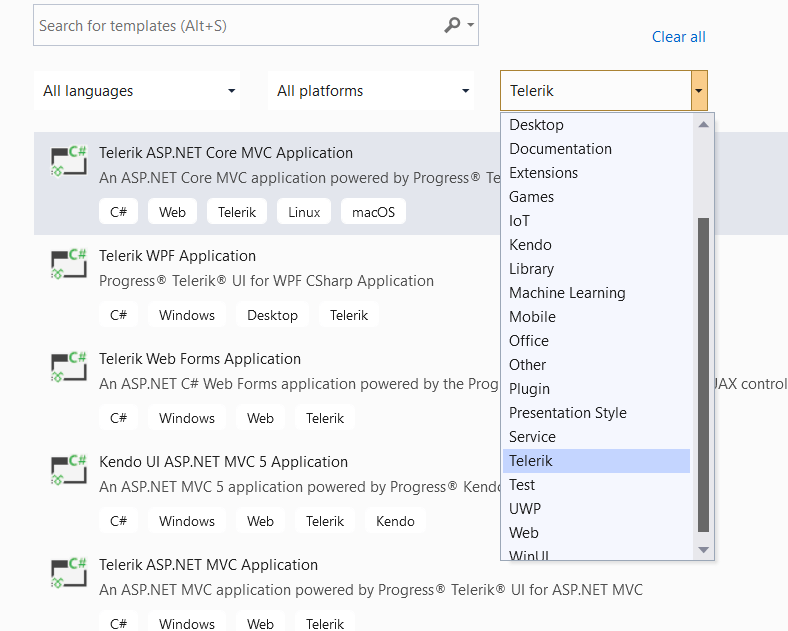
Task: Click Web tag on Kendo UI template
Action: click(x=260, y=521)
